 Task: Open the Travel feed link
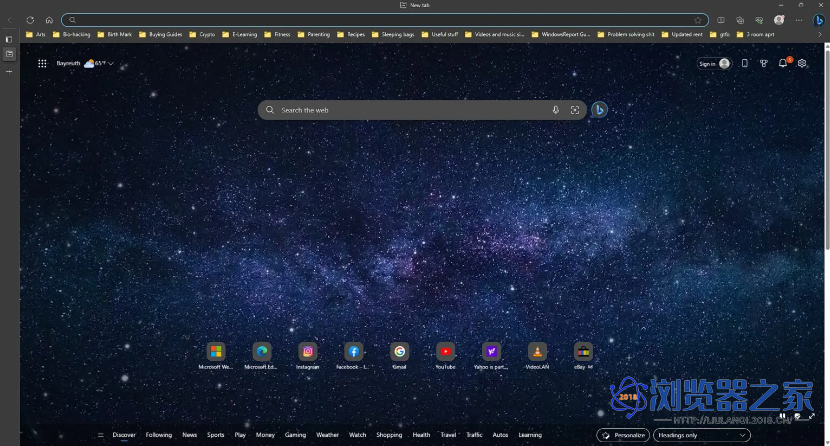448,435
